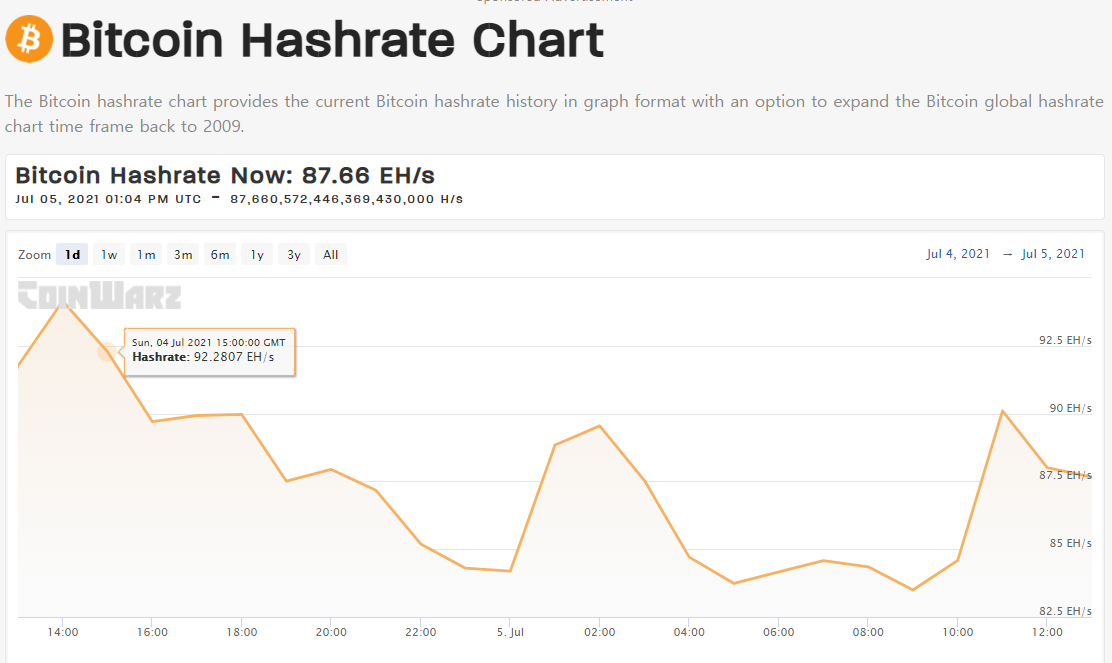Click the 22:00 time axis label
This screenshot has height=663, width=1112.
coord(421,632)
